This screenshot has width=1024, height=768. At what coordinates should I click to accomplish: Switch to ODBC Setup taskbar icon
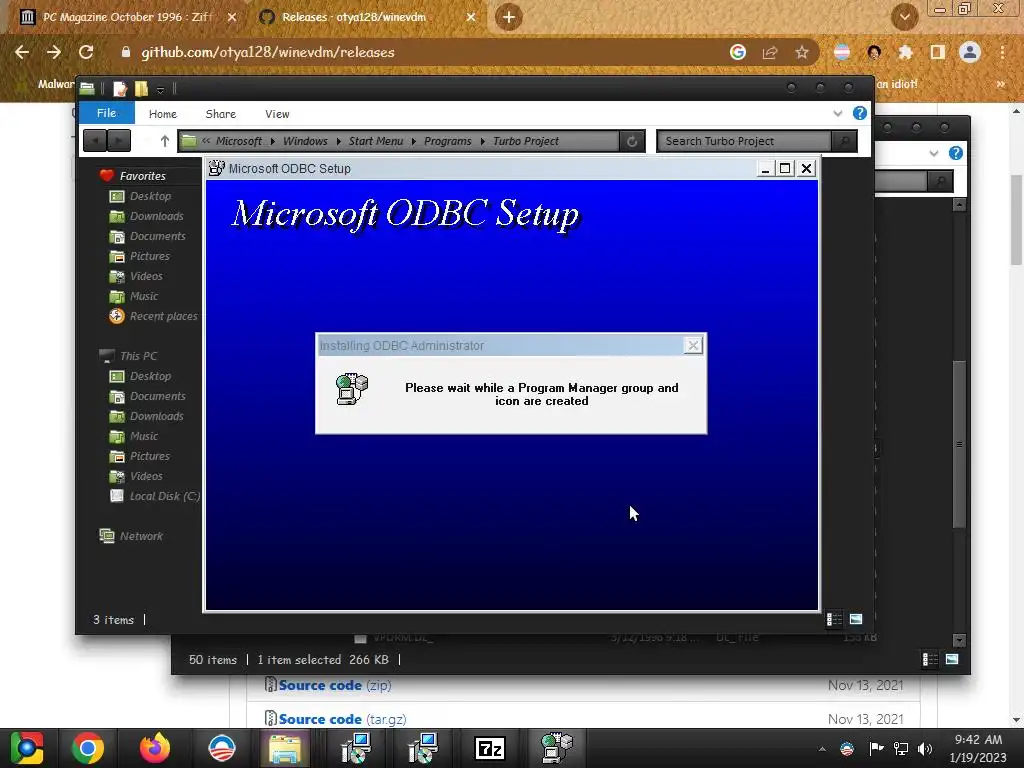pyautogui.click(x=556, y=748)
